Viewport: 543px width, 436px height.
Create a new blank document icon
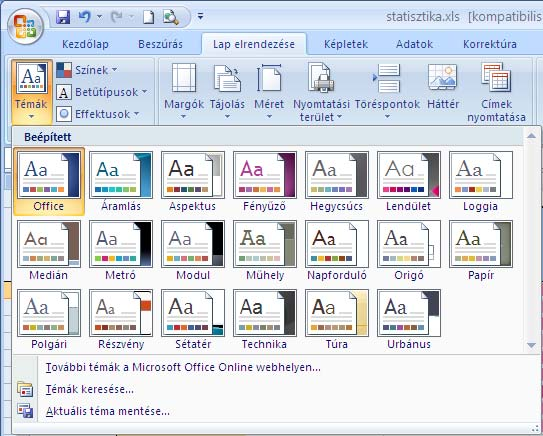coord(149,17)
